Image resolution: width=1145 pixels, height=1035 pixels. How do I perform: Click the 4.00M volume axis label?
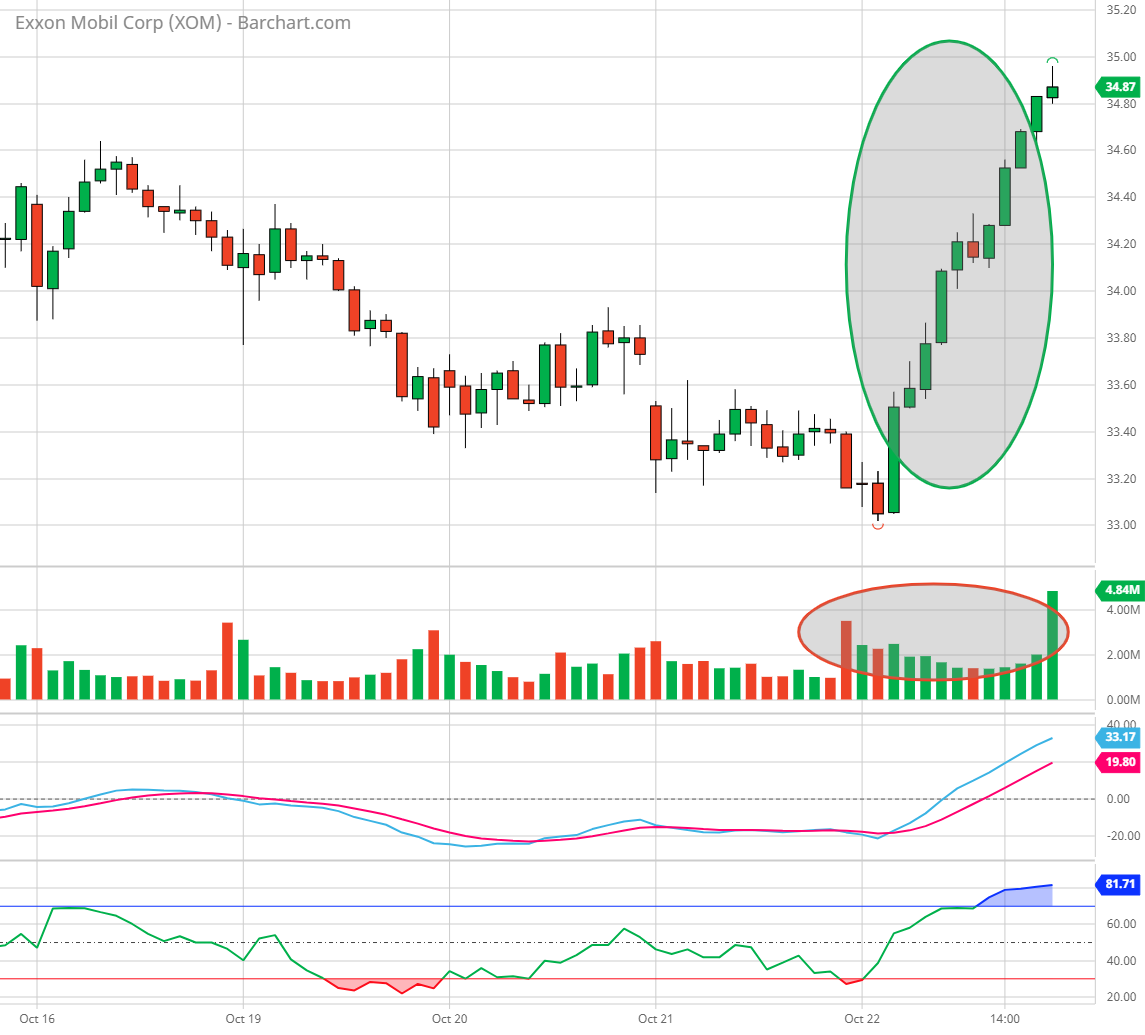click(x=1123, y=610)
